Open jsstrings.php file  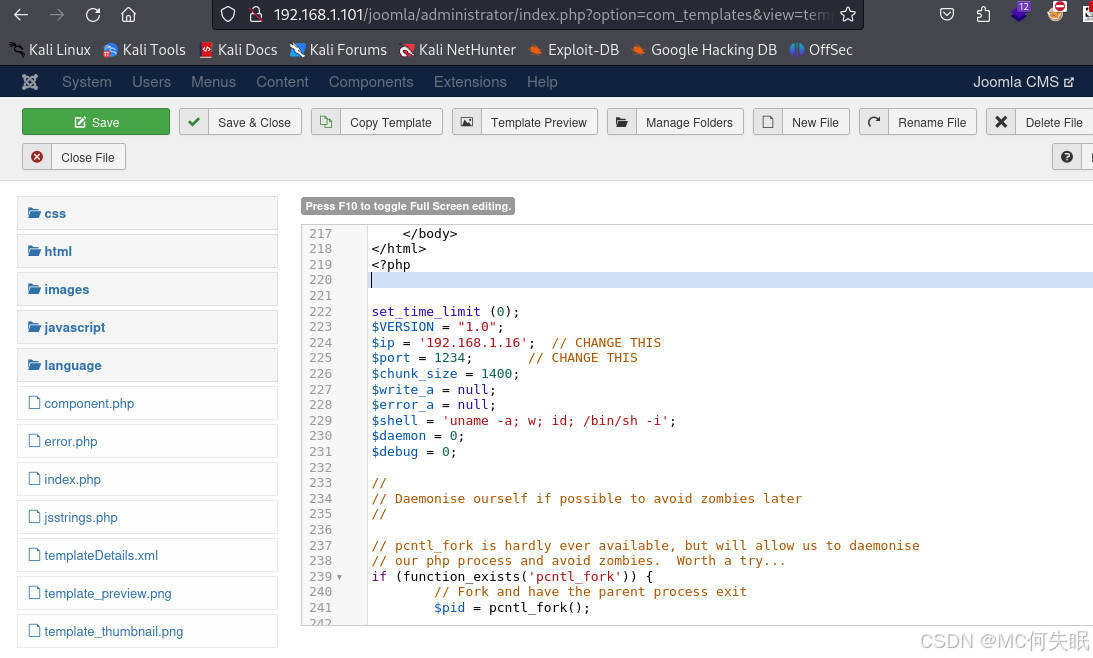coord(80,517)
